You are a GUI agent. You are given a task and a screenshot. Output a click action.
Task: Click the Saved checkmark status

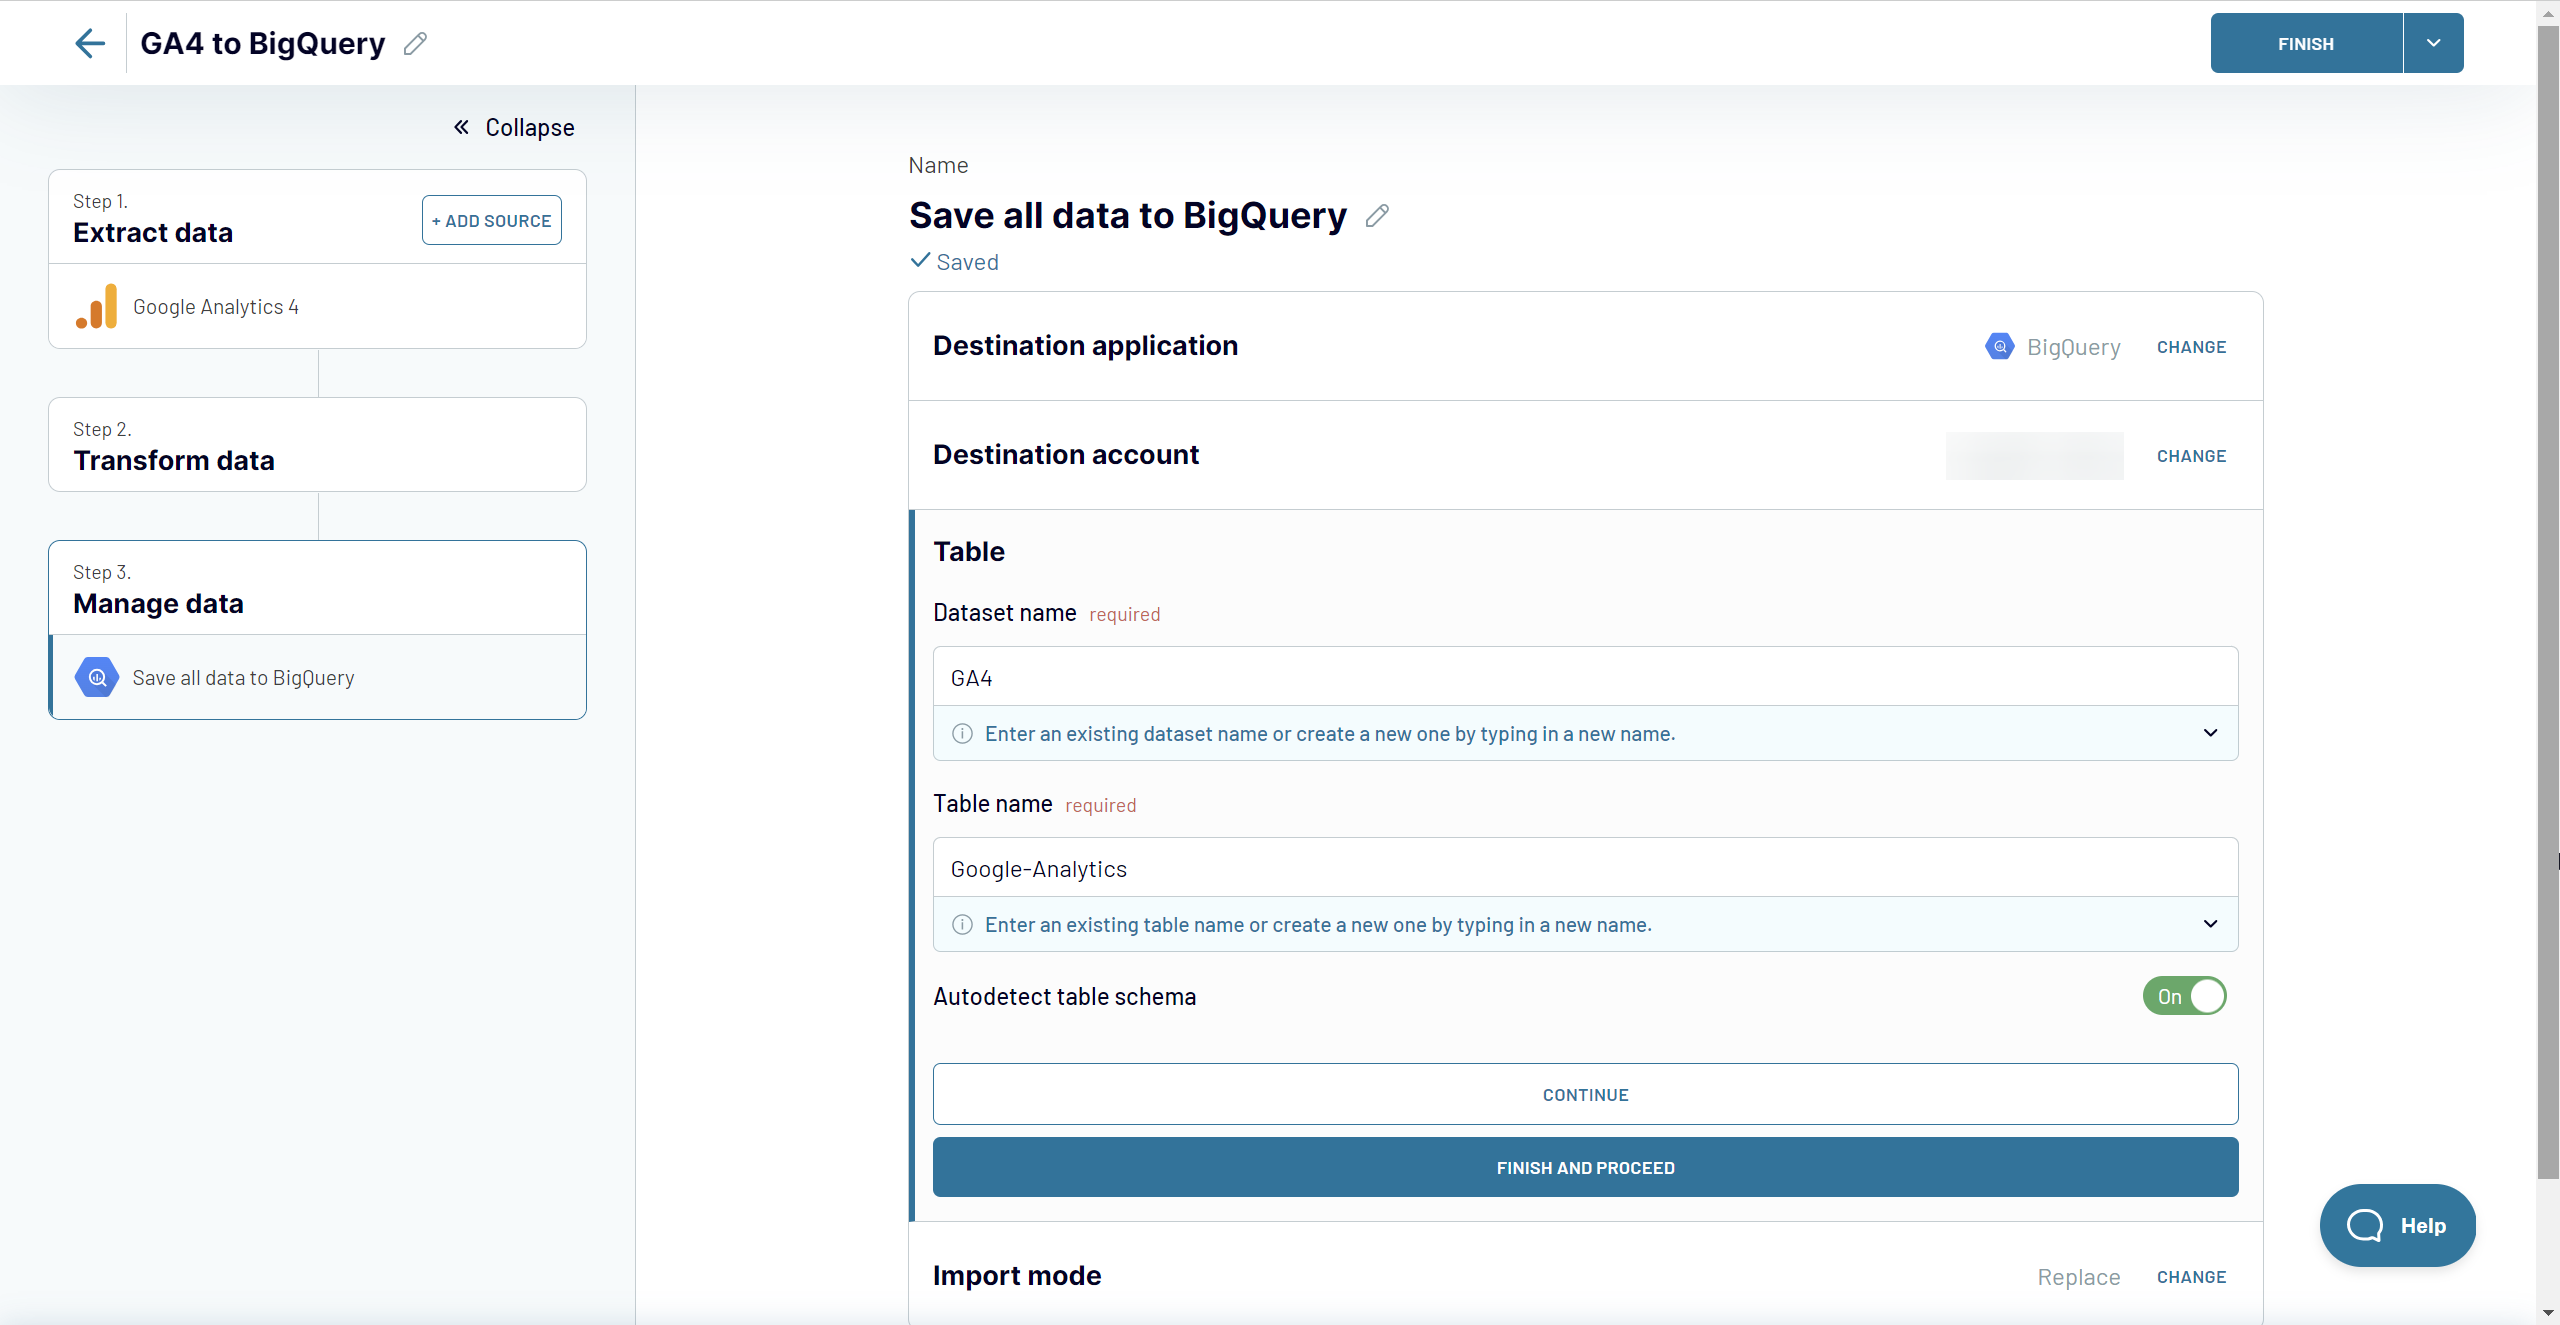pyautogui.click(x=955, y=262)
